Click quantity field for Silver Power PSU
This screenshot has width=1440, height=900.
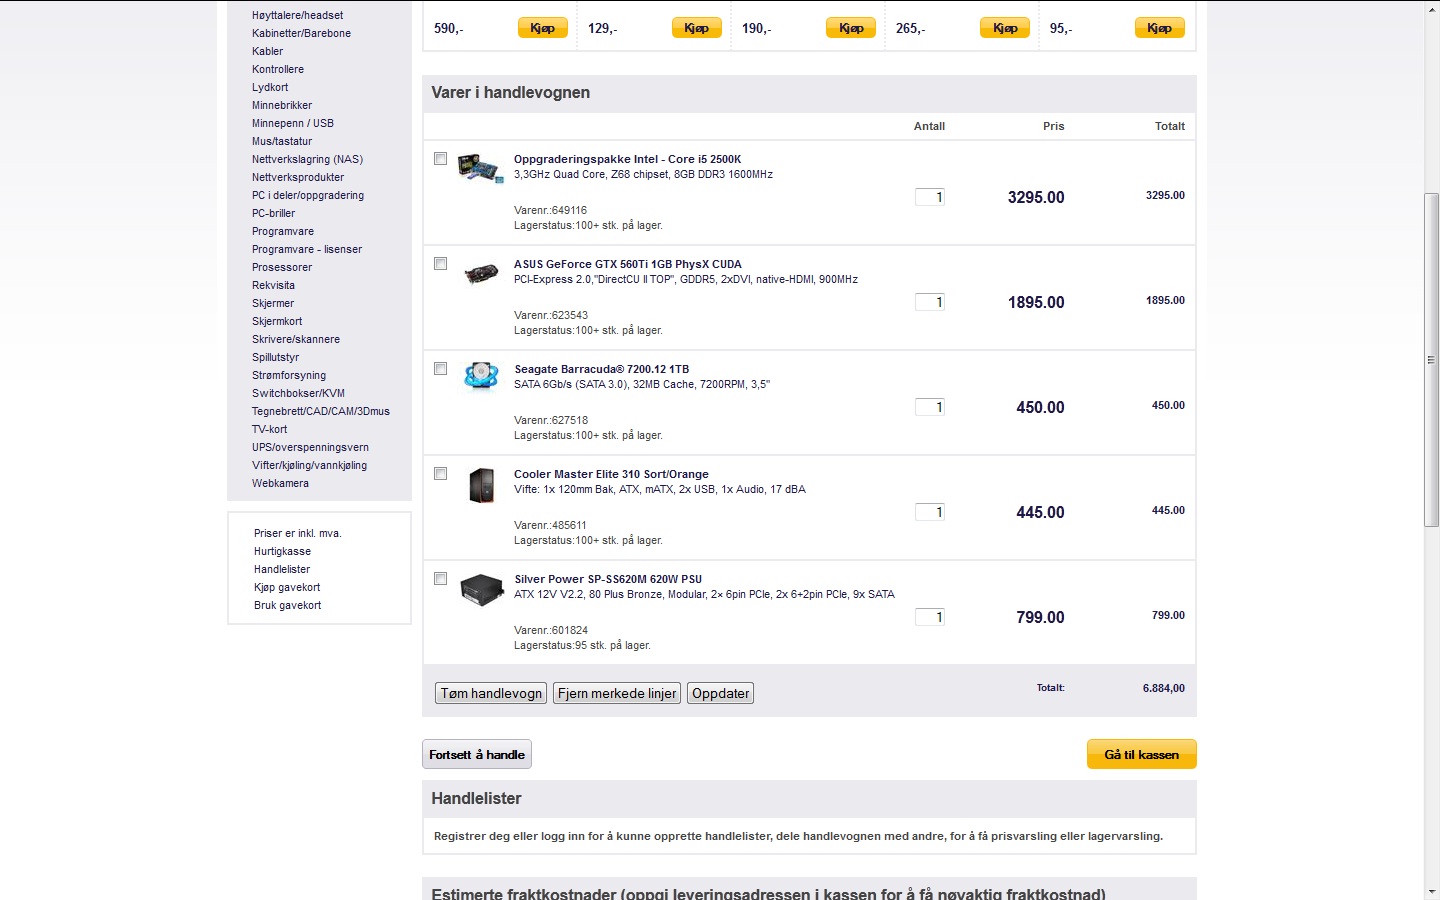tap(930, 617)
